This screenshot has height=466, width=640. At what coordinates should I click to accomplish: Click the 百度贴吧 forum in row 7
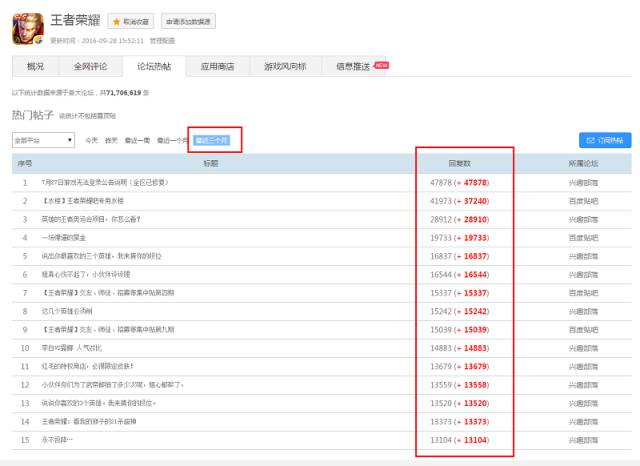[583, 293]
